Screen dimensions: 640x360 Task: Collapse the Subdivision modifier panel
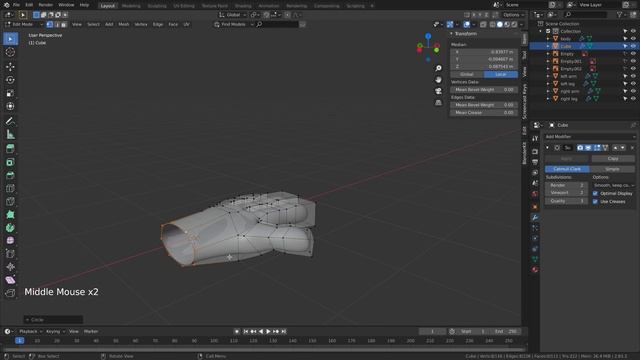(548, 148)
